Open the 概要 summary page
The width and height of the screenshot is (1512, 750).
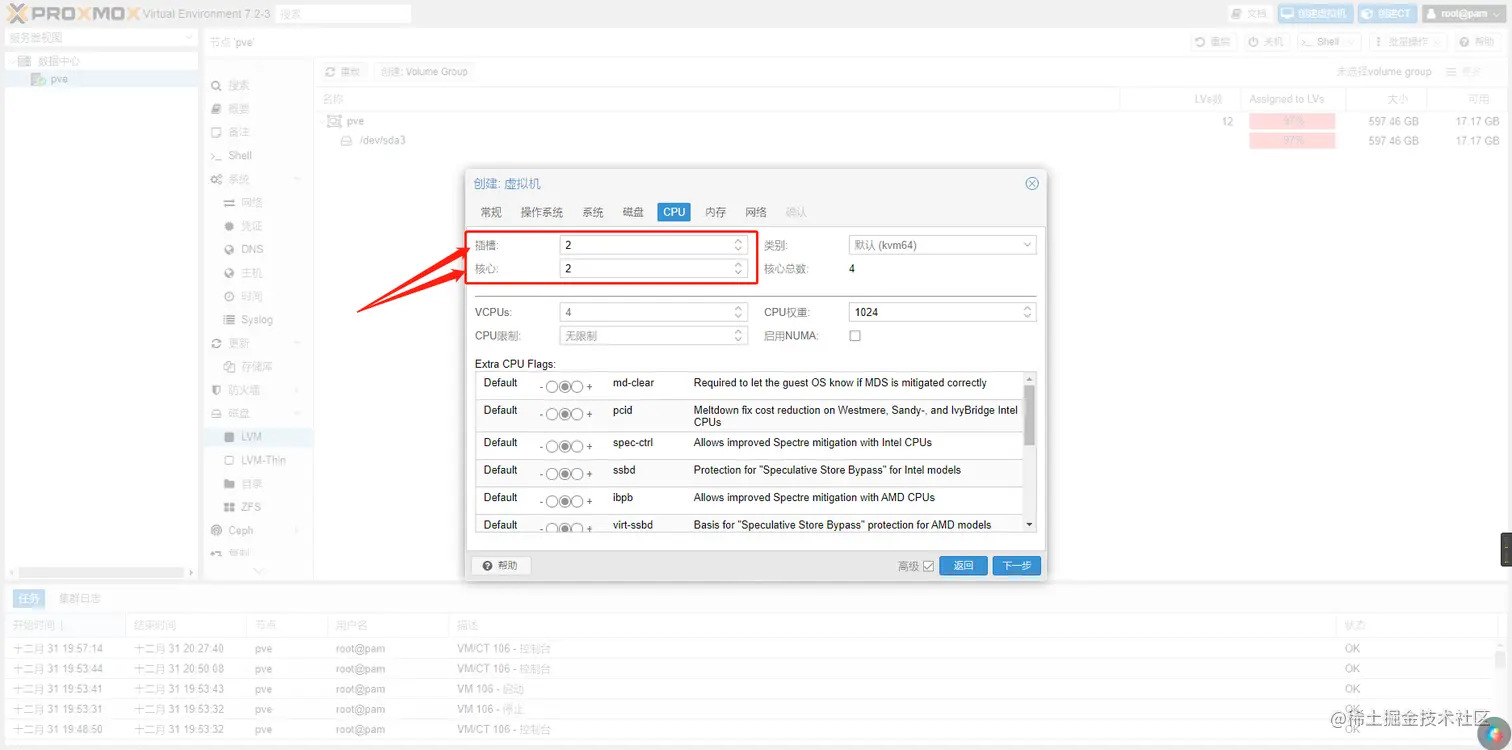pos(238,109)
